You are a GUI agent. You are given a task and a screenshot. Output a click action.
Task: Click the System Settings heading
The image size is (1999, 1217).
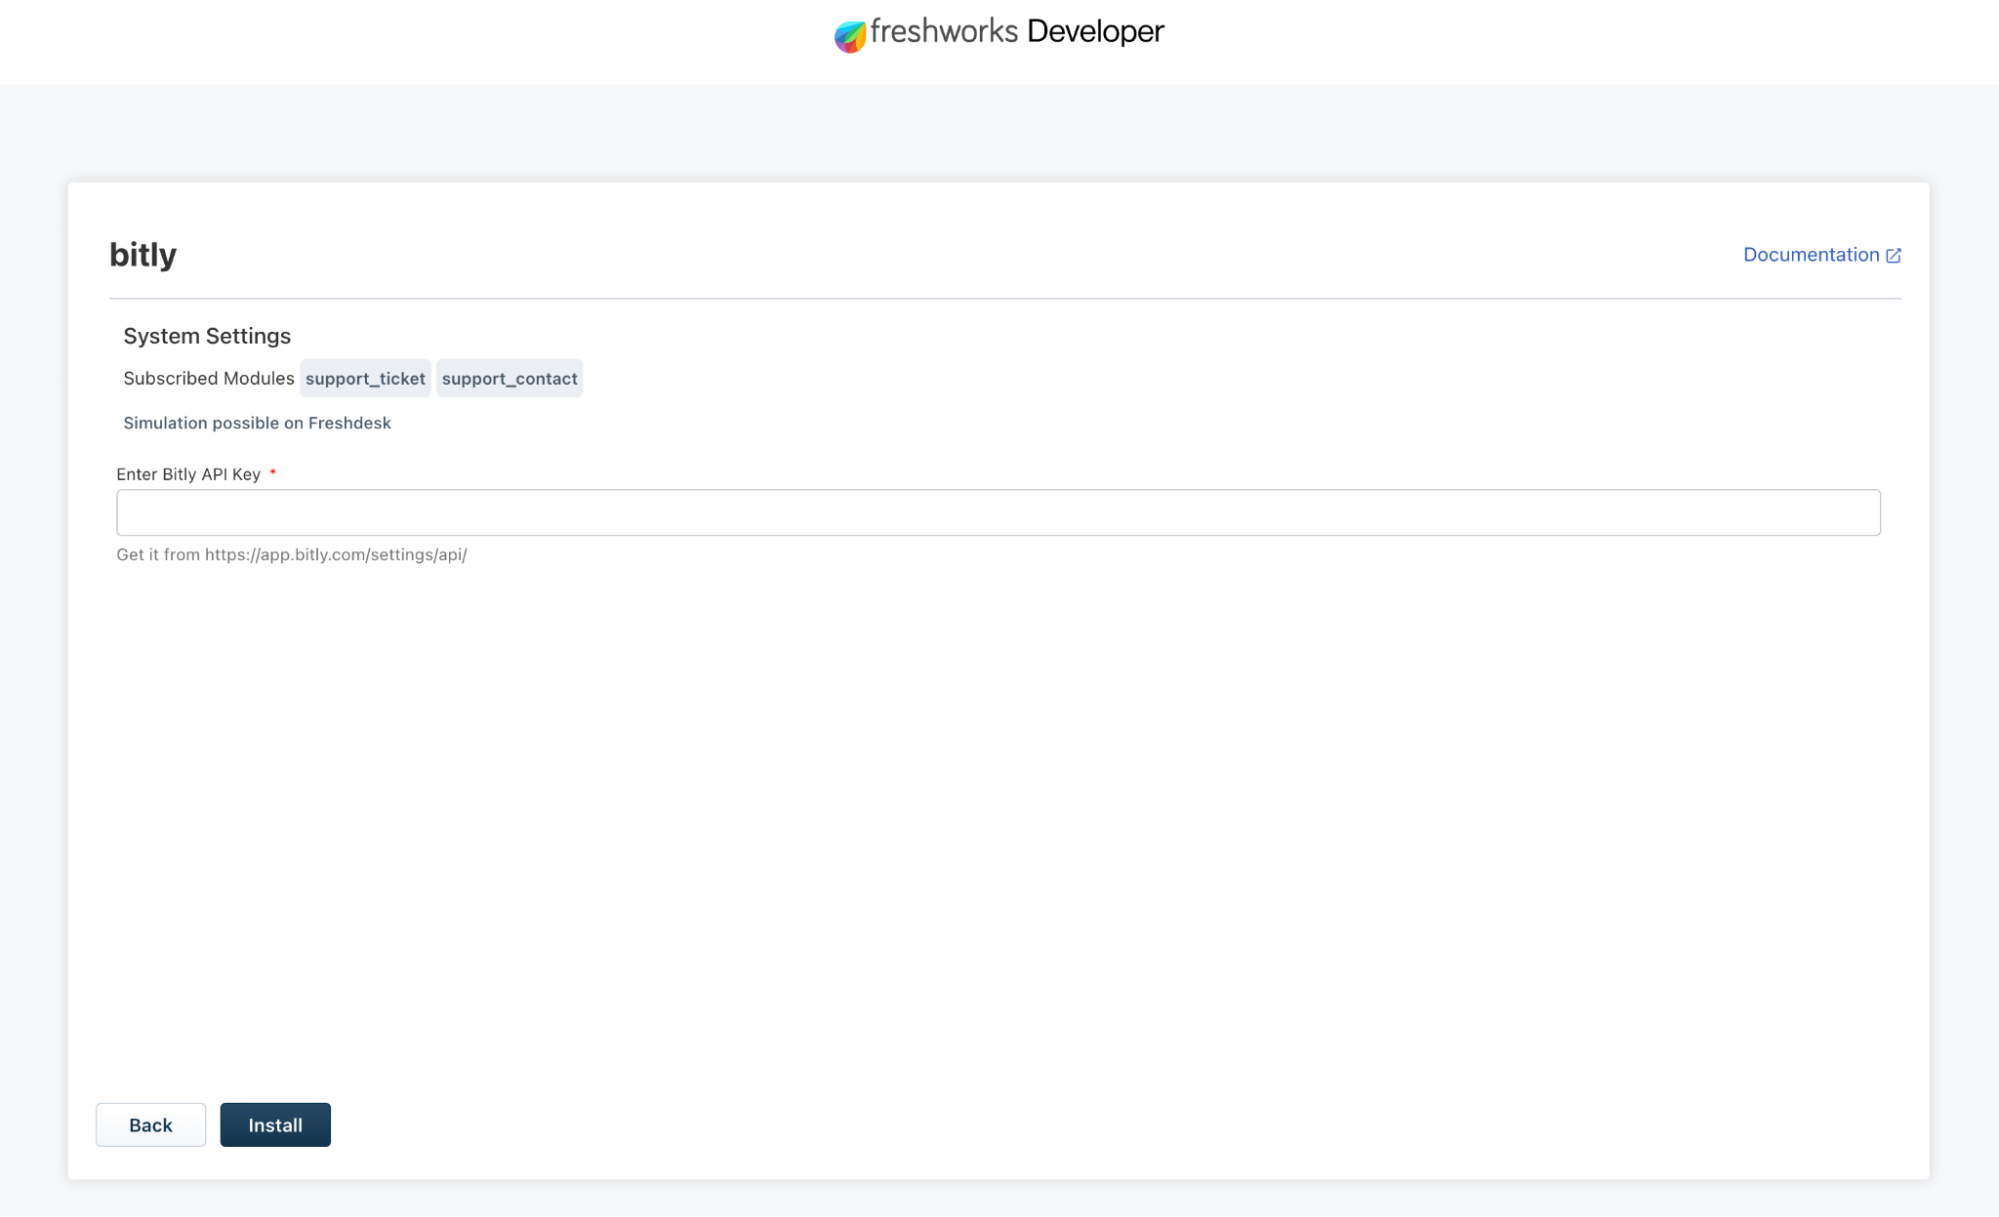[207, 336]
